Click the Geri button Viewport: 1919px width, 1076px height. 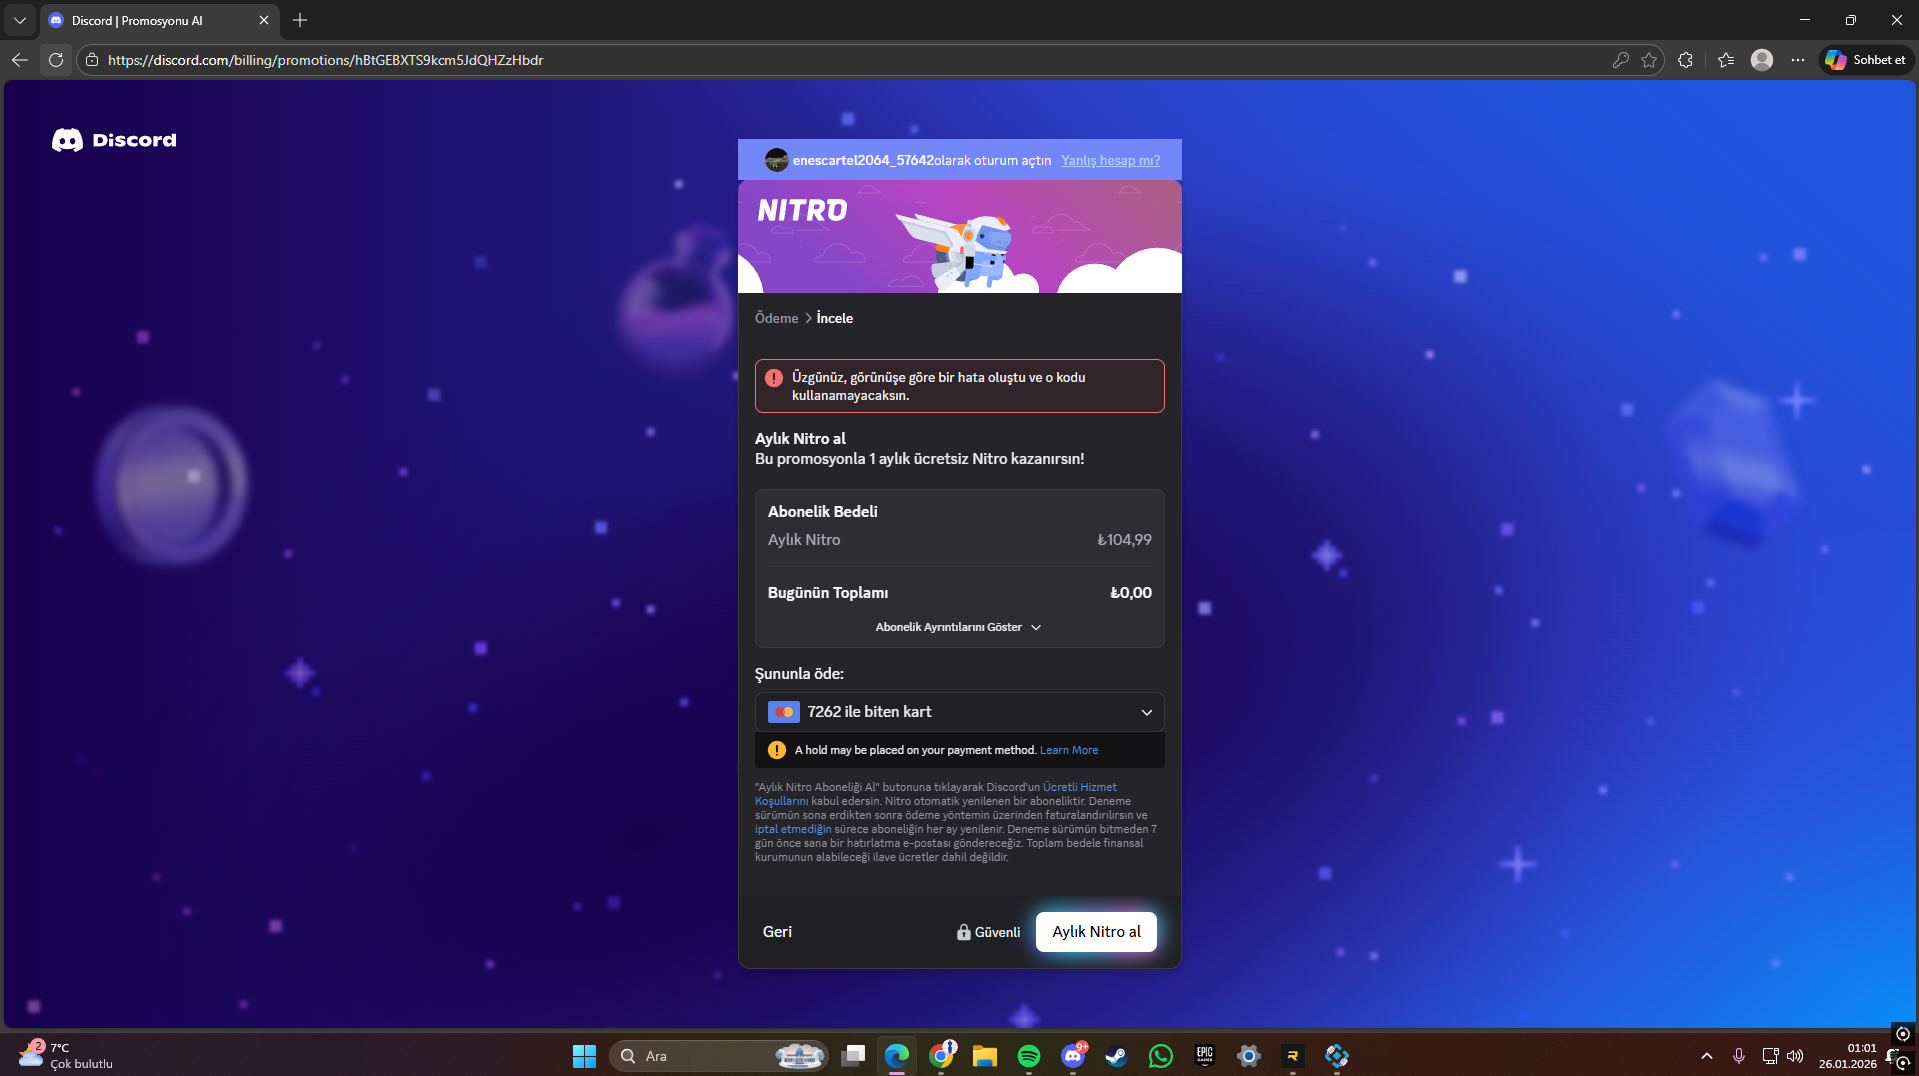777,932
